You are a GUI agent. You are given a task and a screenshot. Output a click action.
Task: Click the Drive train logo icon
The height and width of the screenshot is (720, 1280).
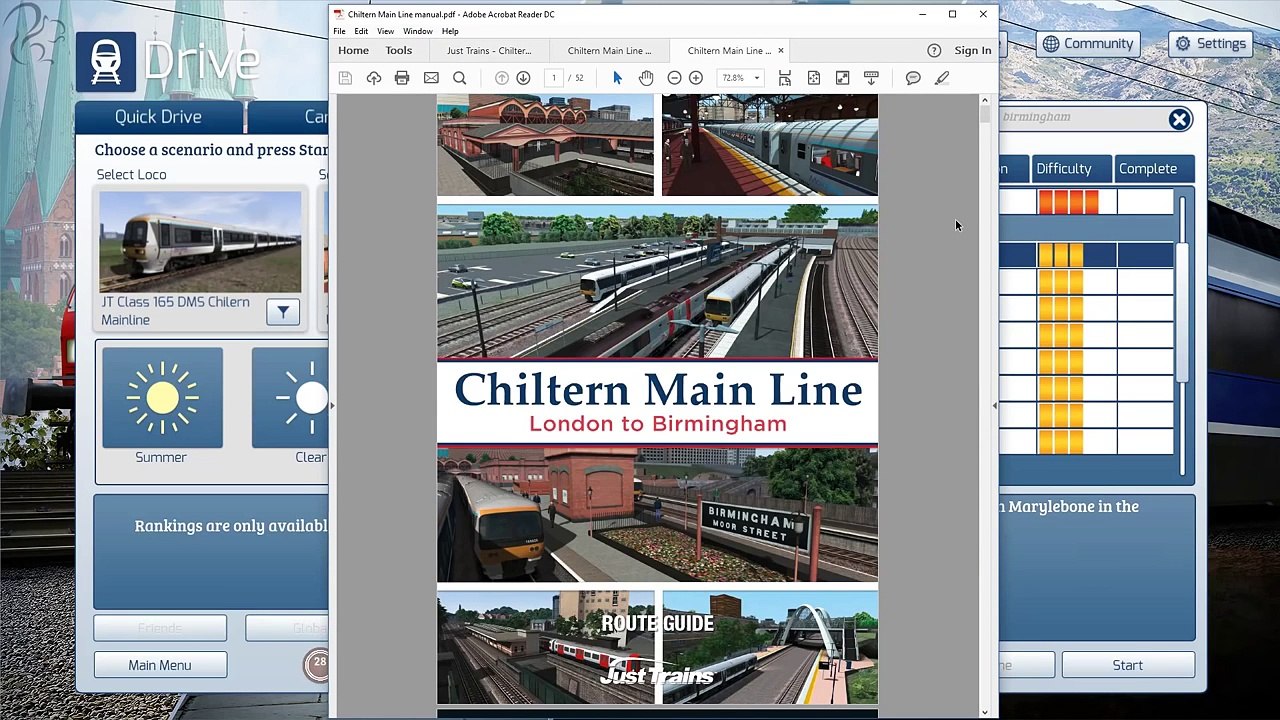point(106,62)
